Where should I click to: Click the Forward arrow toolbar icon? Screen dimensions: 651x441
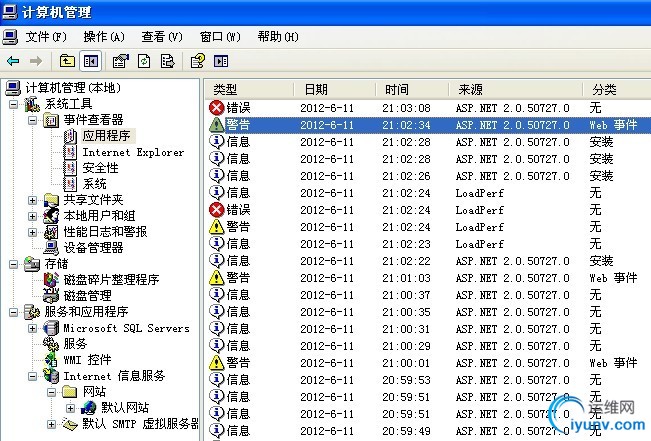click(36, 61)
